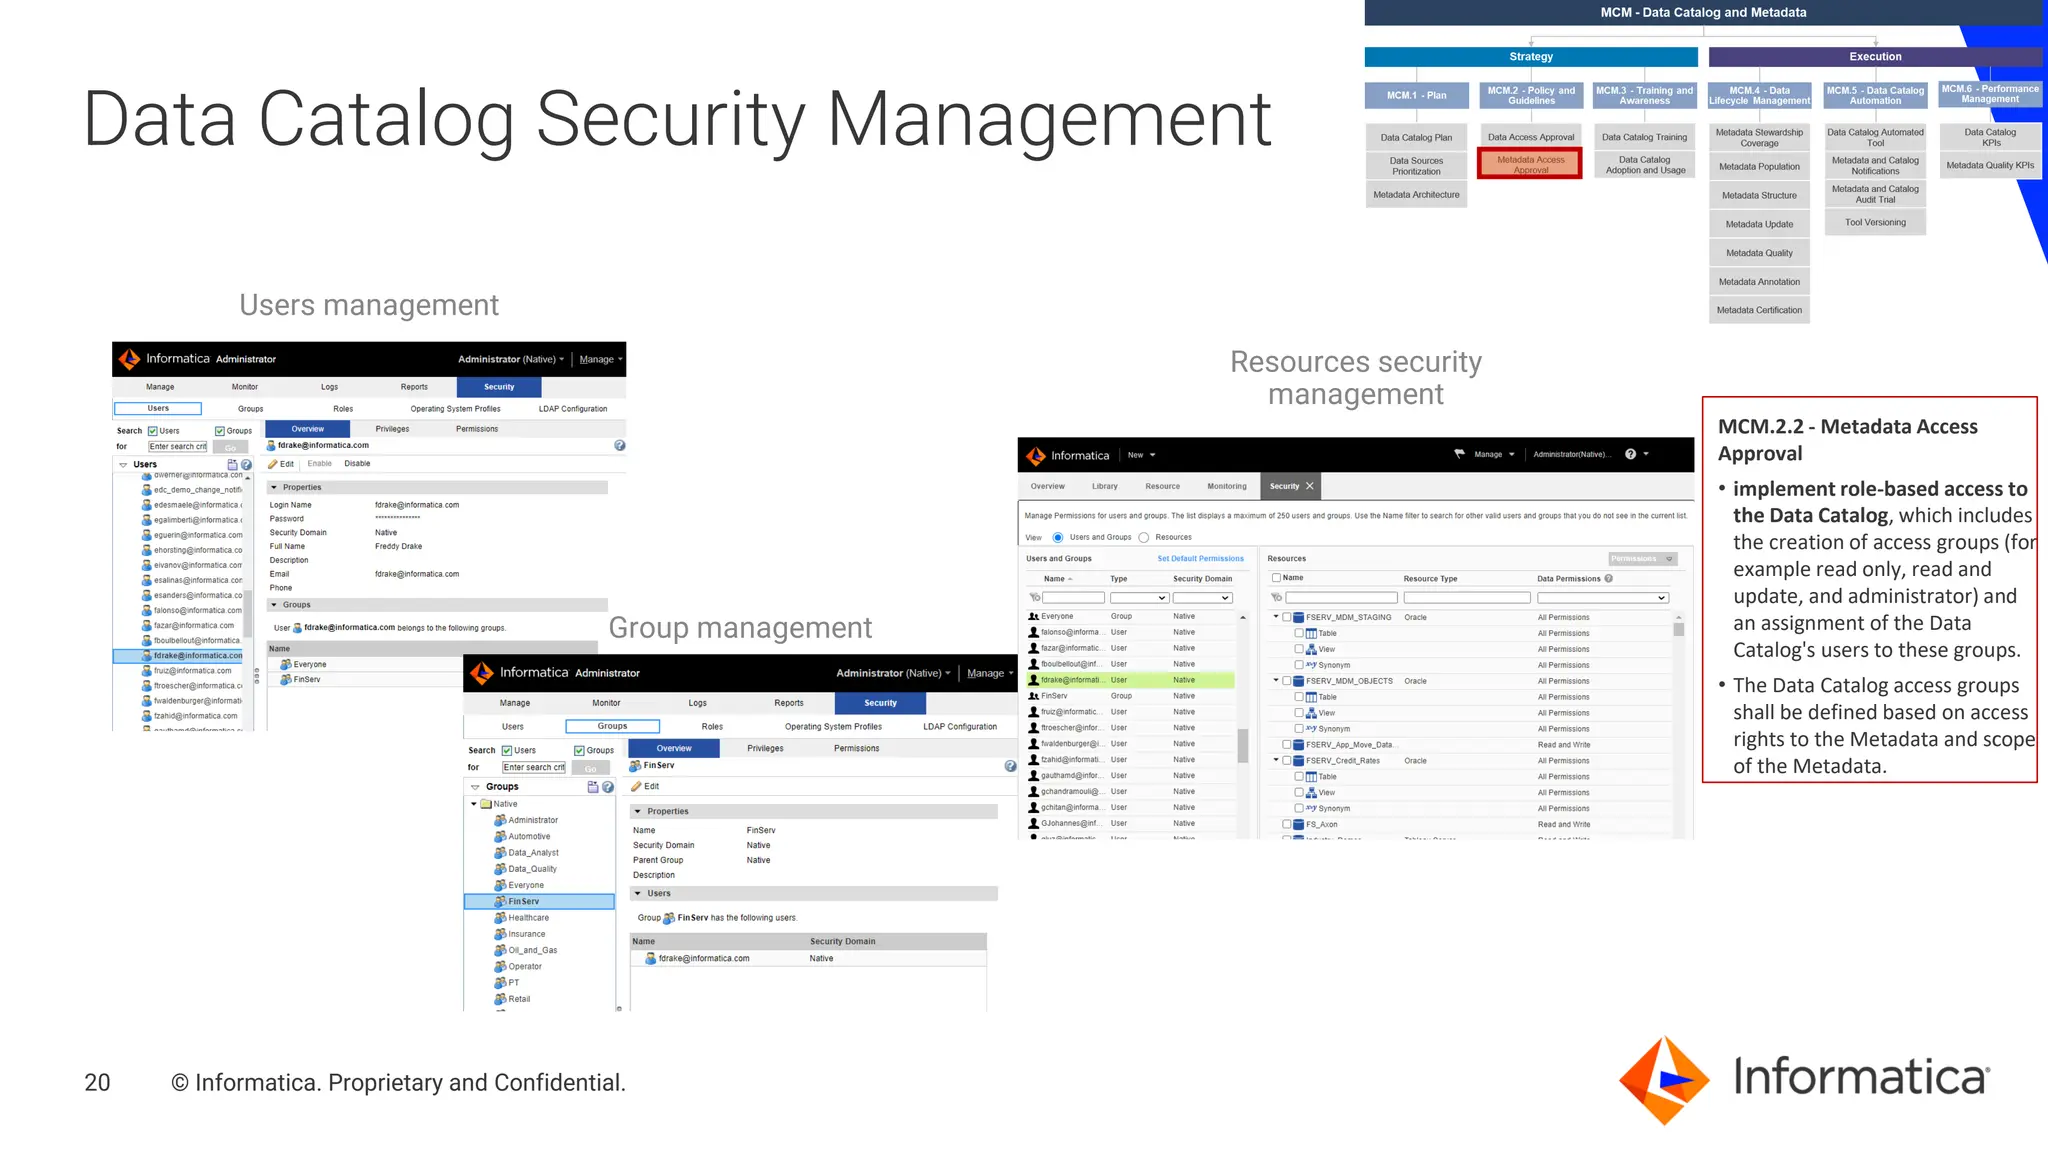Open LDAP Configuration tab in Group management window
The width and height of the screenshot is (2048, 1152).
(x=960, y=727)
